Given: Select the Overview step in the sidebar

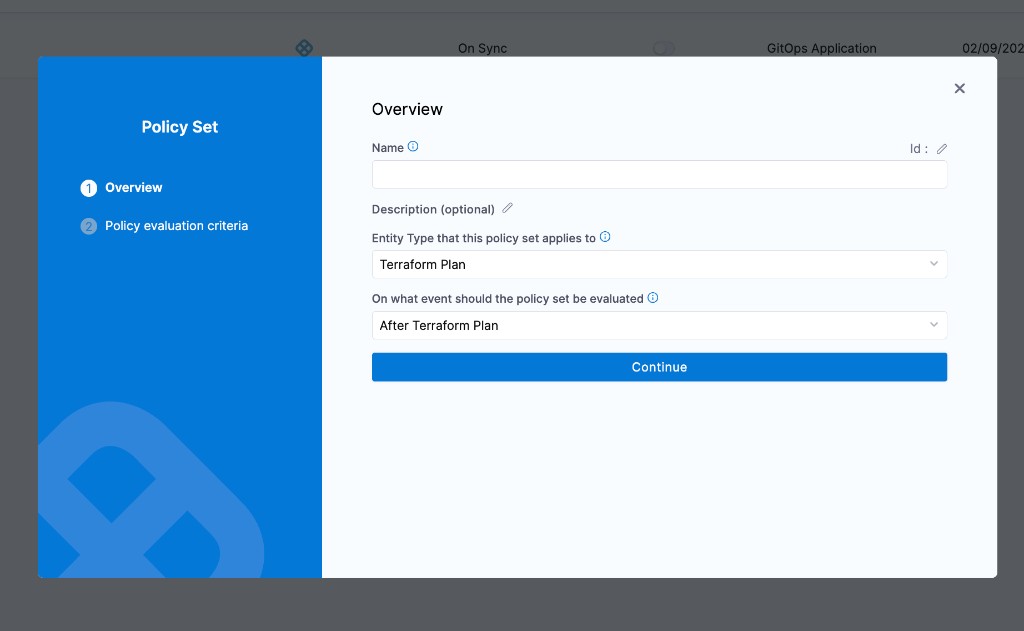Looking at the screenshot, I should 134,187.
